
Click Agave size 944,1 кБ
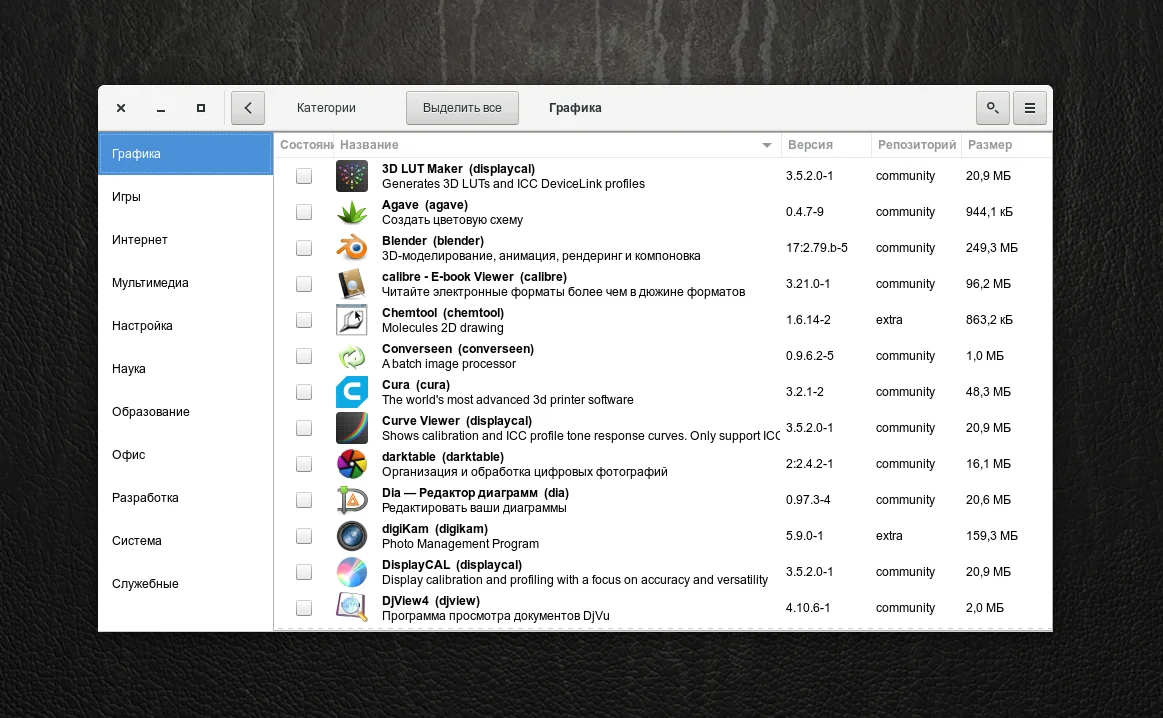(x=989, y=211)
